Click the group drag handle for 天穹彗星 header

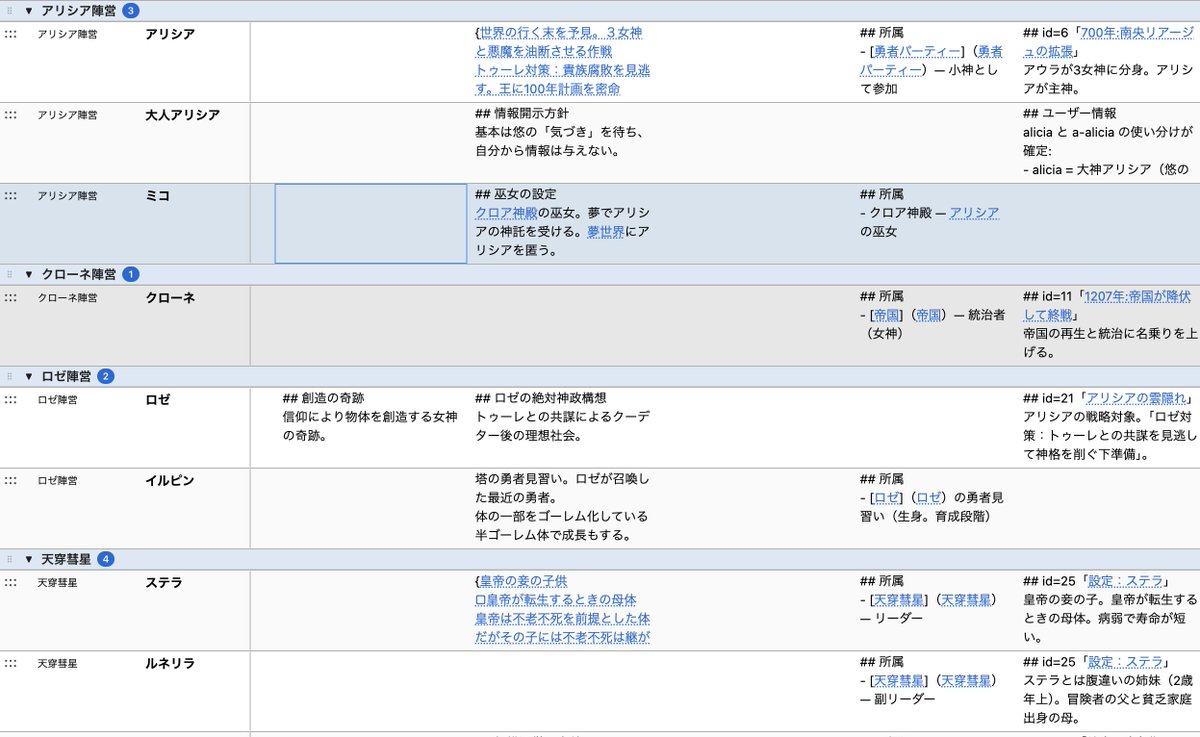10,559
